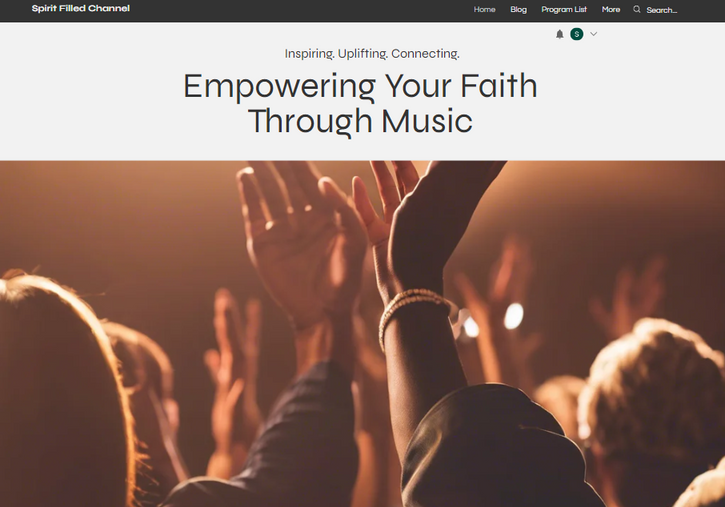Focus the Search text field
This screenshot has width=725, height=507.
click(662, 10)
